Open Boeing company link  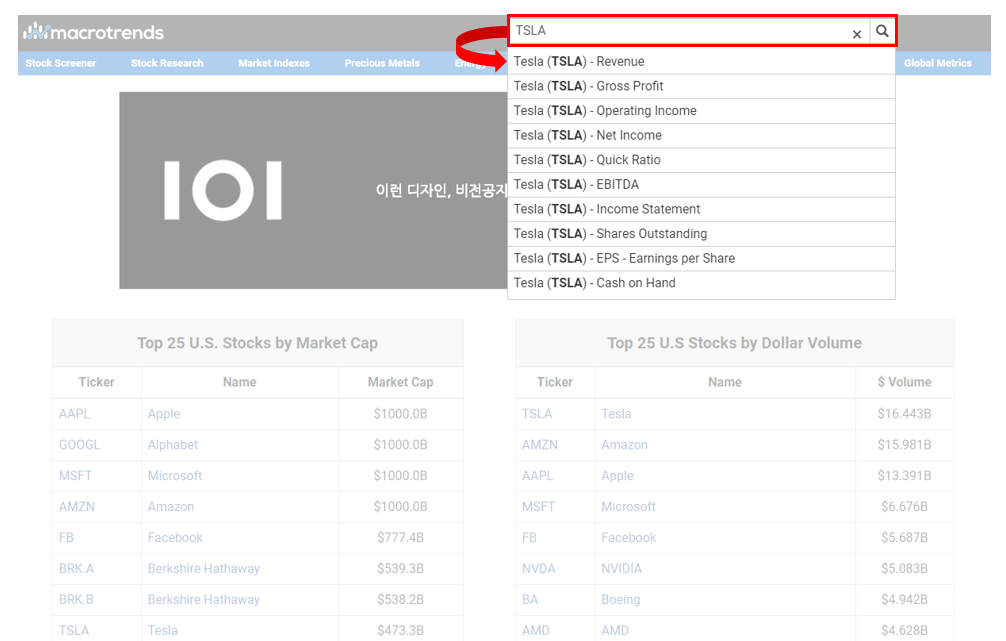(620, 599)
